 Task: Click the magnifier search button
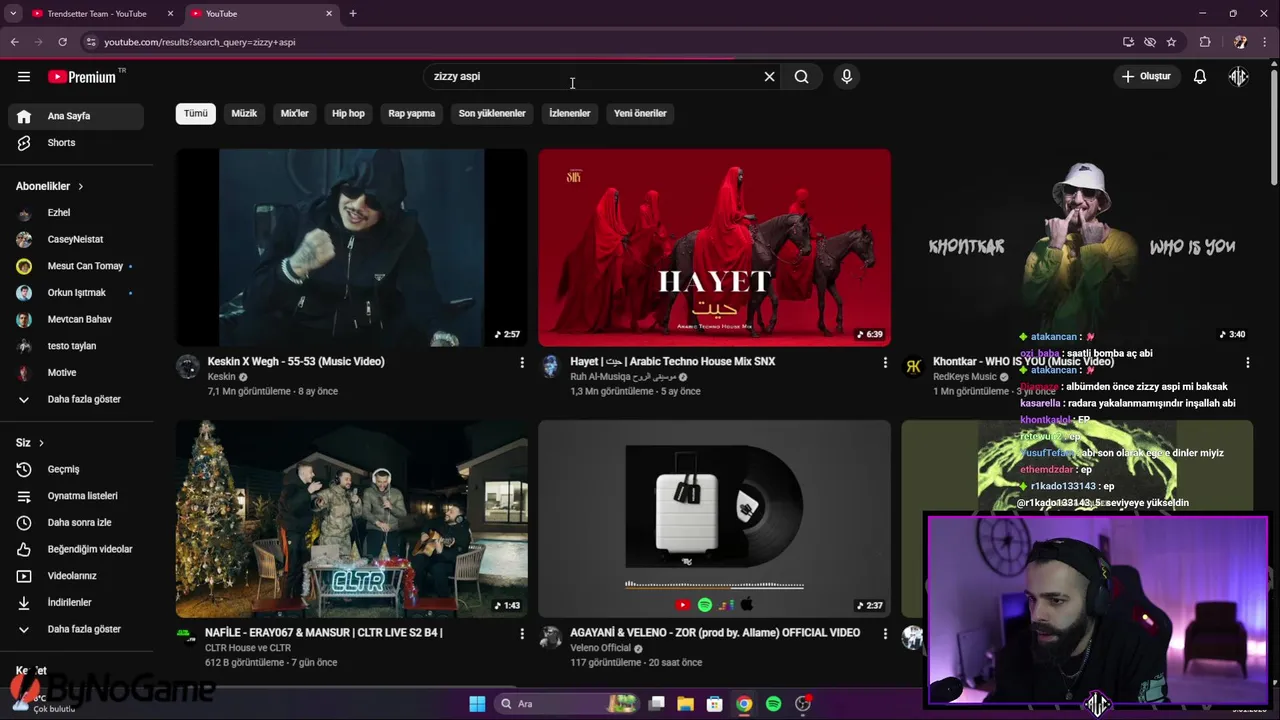[801, 76]
